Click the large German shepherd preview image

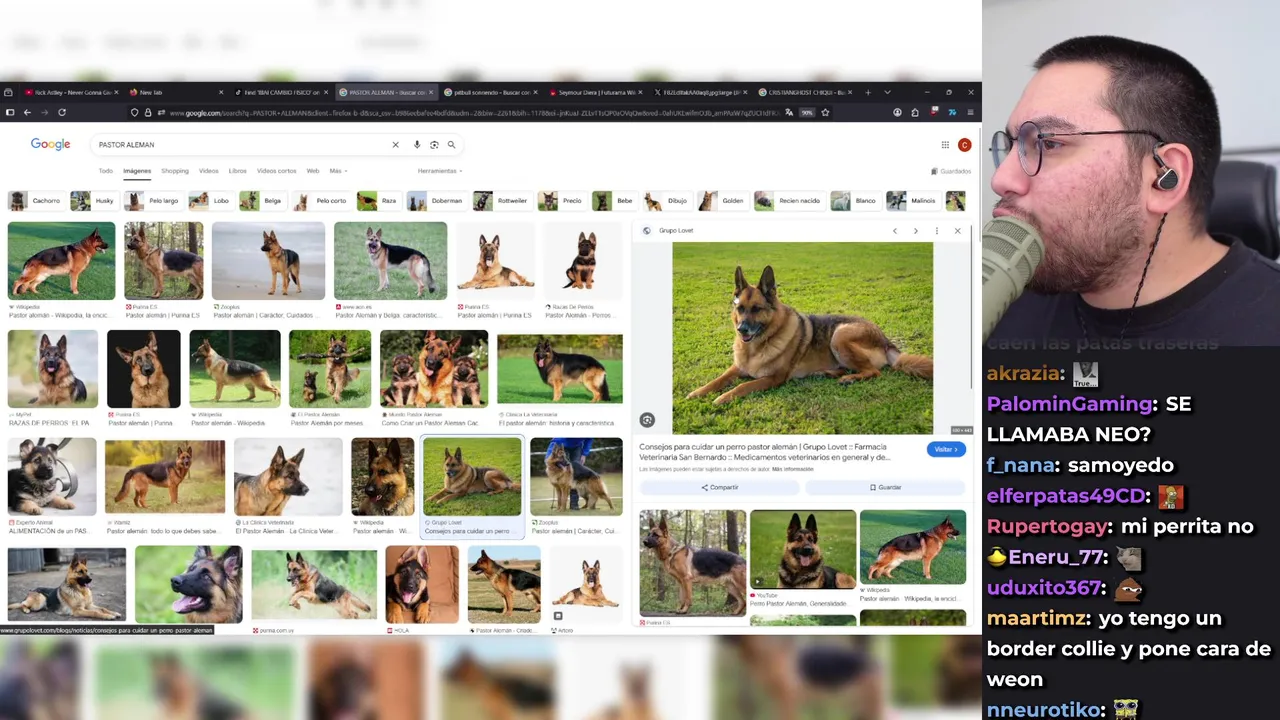tap(802, 338)
